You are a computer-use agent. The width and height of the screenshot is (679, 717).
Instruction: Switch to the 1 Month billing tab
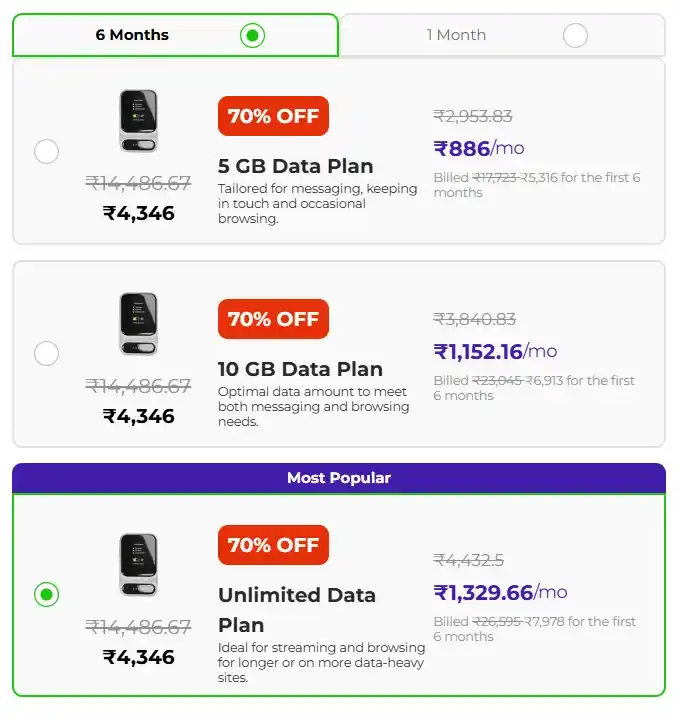point(500,35)
